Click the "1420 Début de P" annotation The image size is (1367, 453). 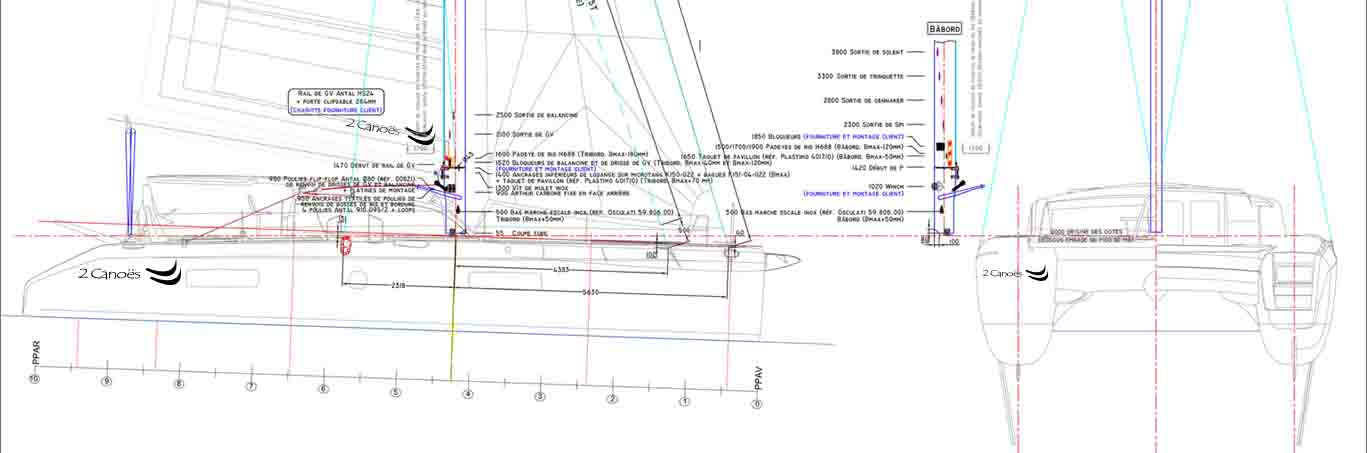[x=876, y=170]
